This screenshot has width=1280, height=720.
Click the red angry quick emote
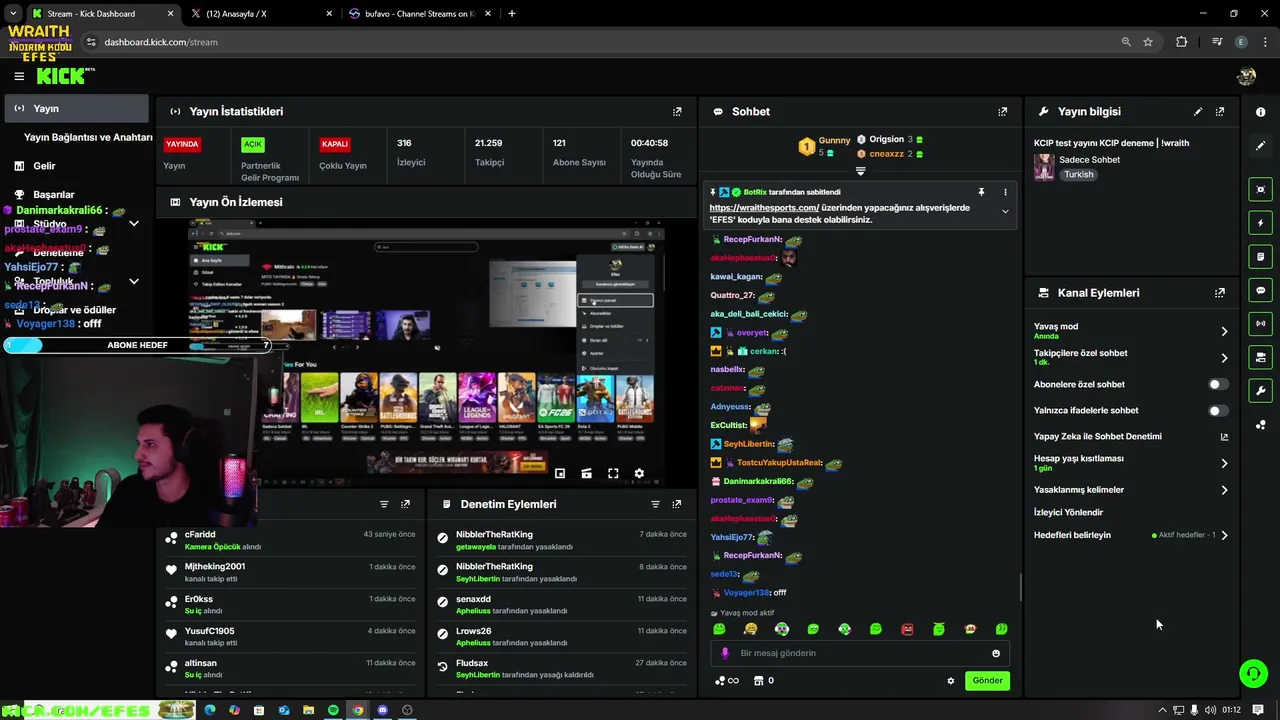click(x=907, y=629)
